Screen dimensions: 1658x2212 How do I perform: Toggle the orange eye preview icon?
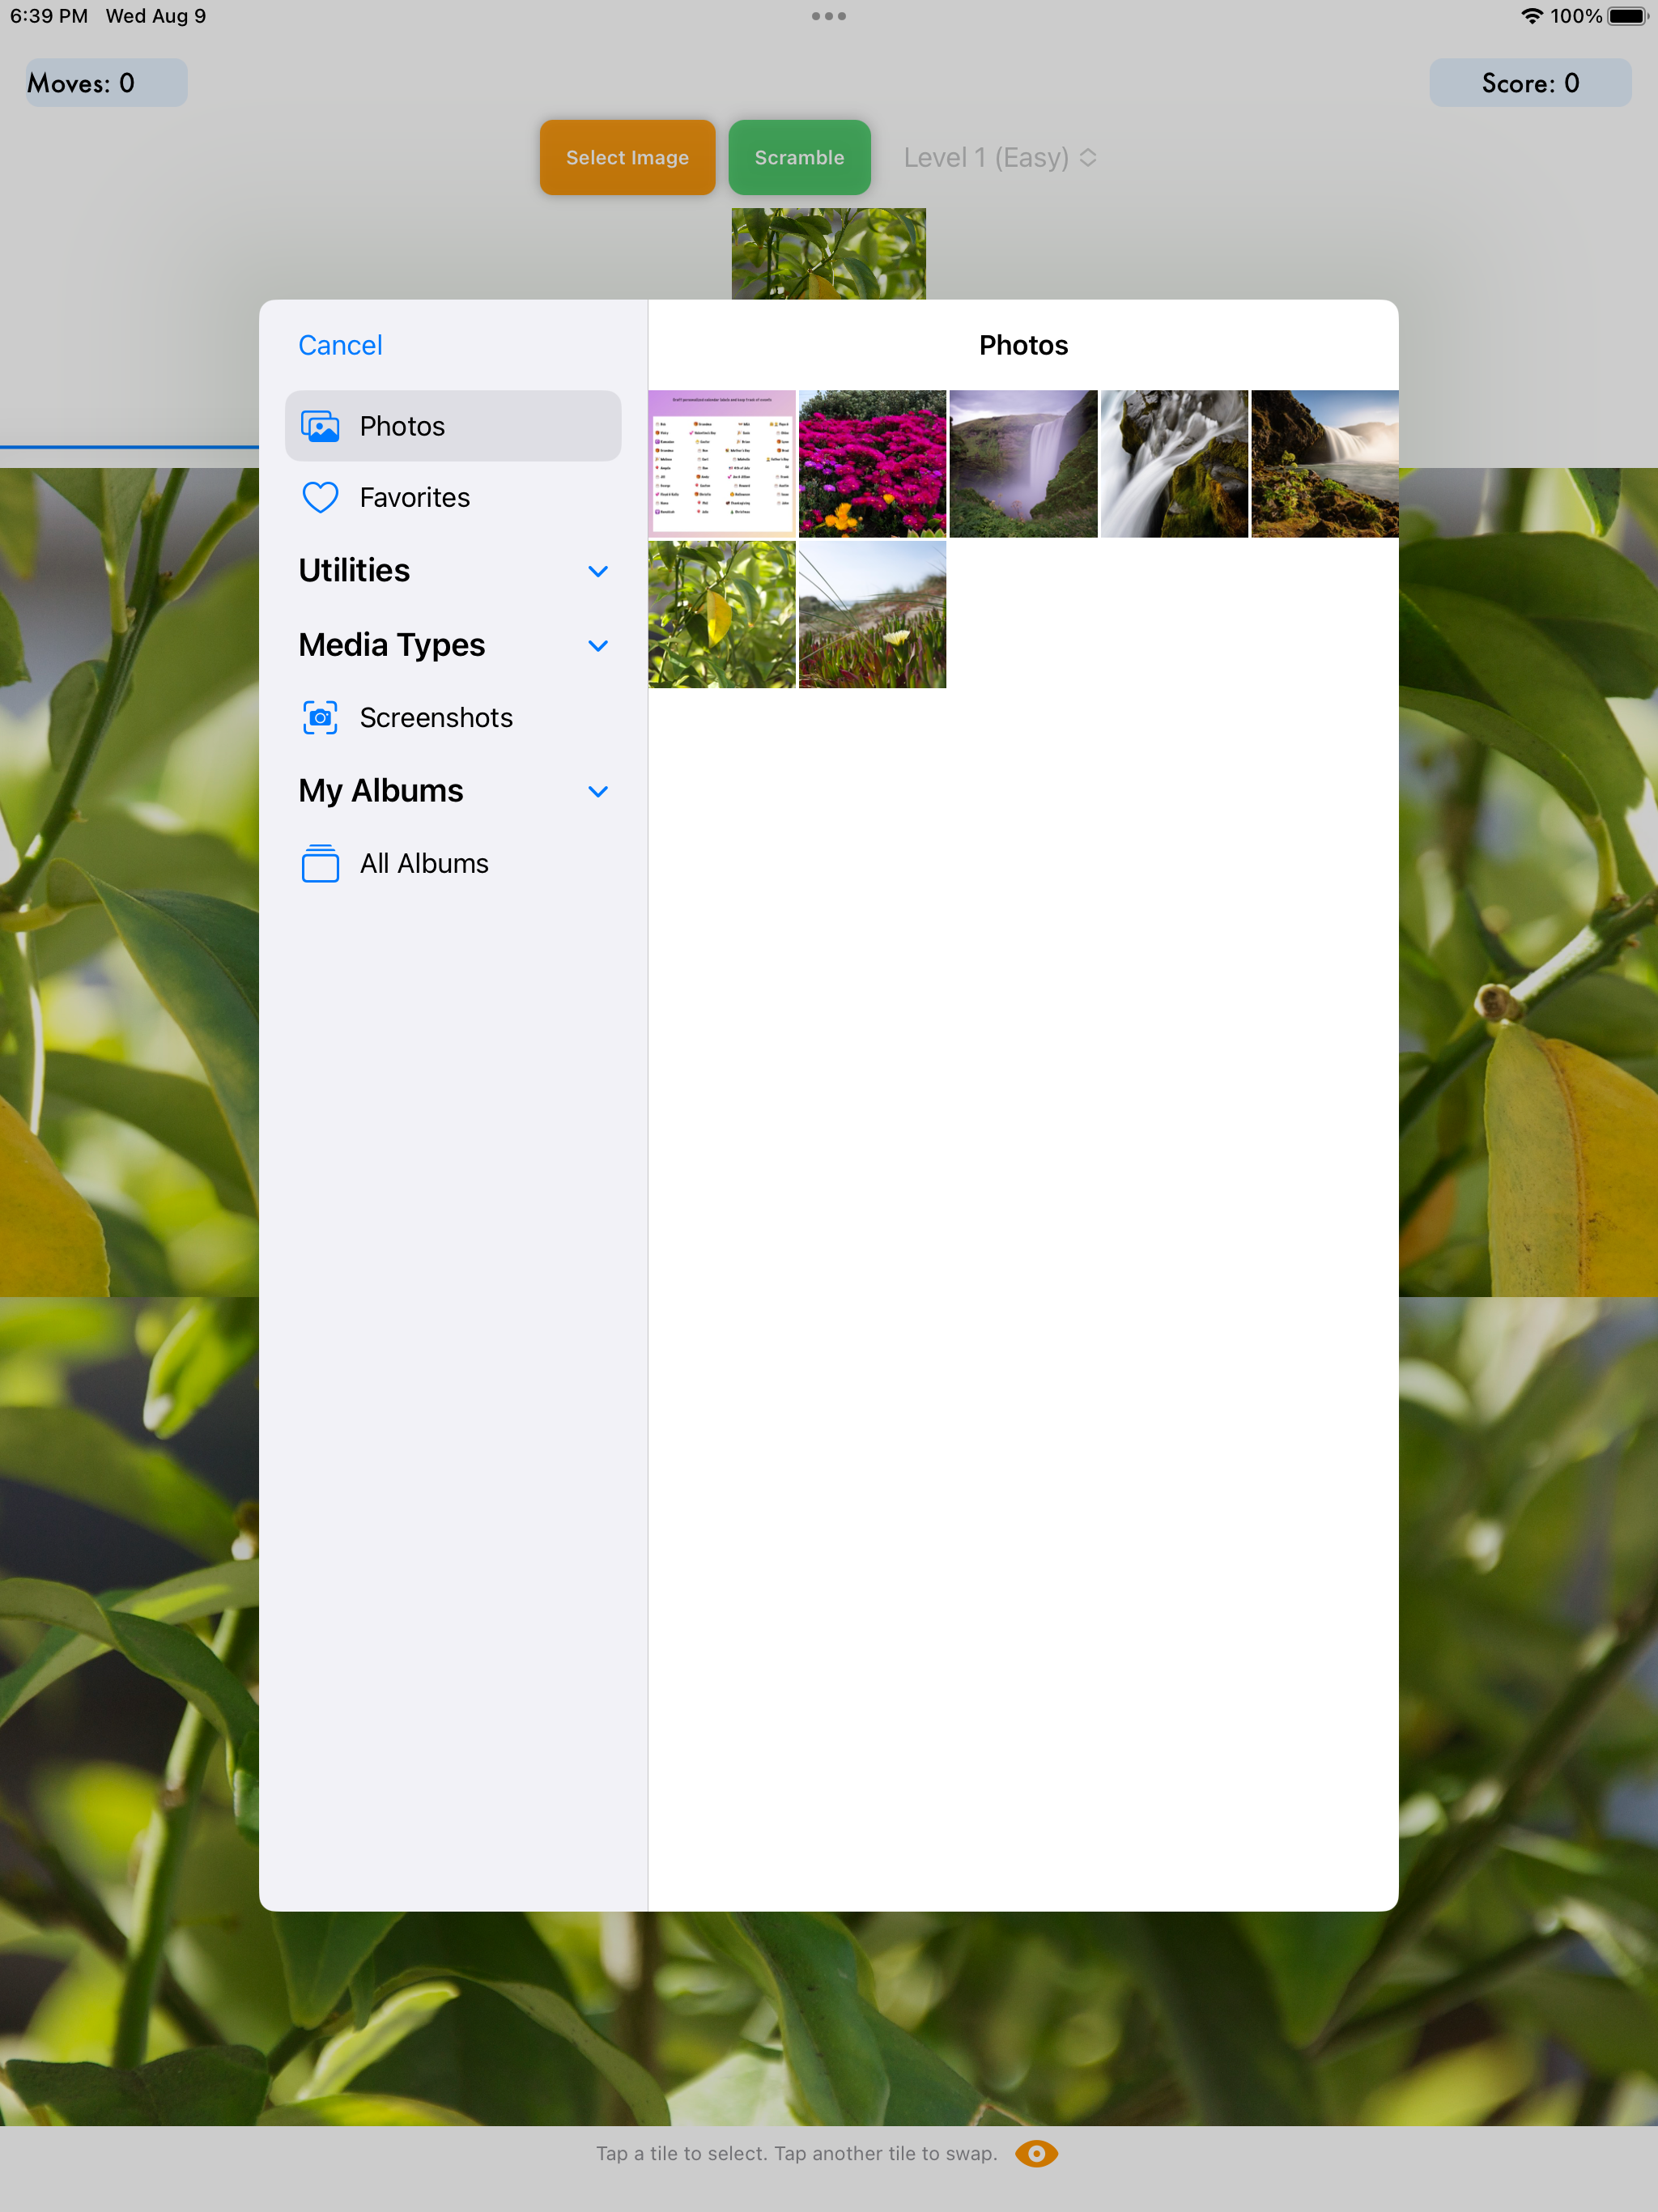point(1036,2153)
